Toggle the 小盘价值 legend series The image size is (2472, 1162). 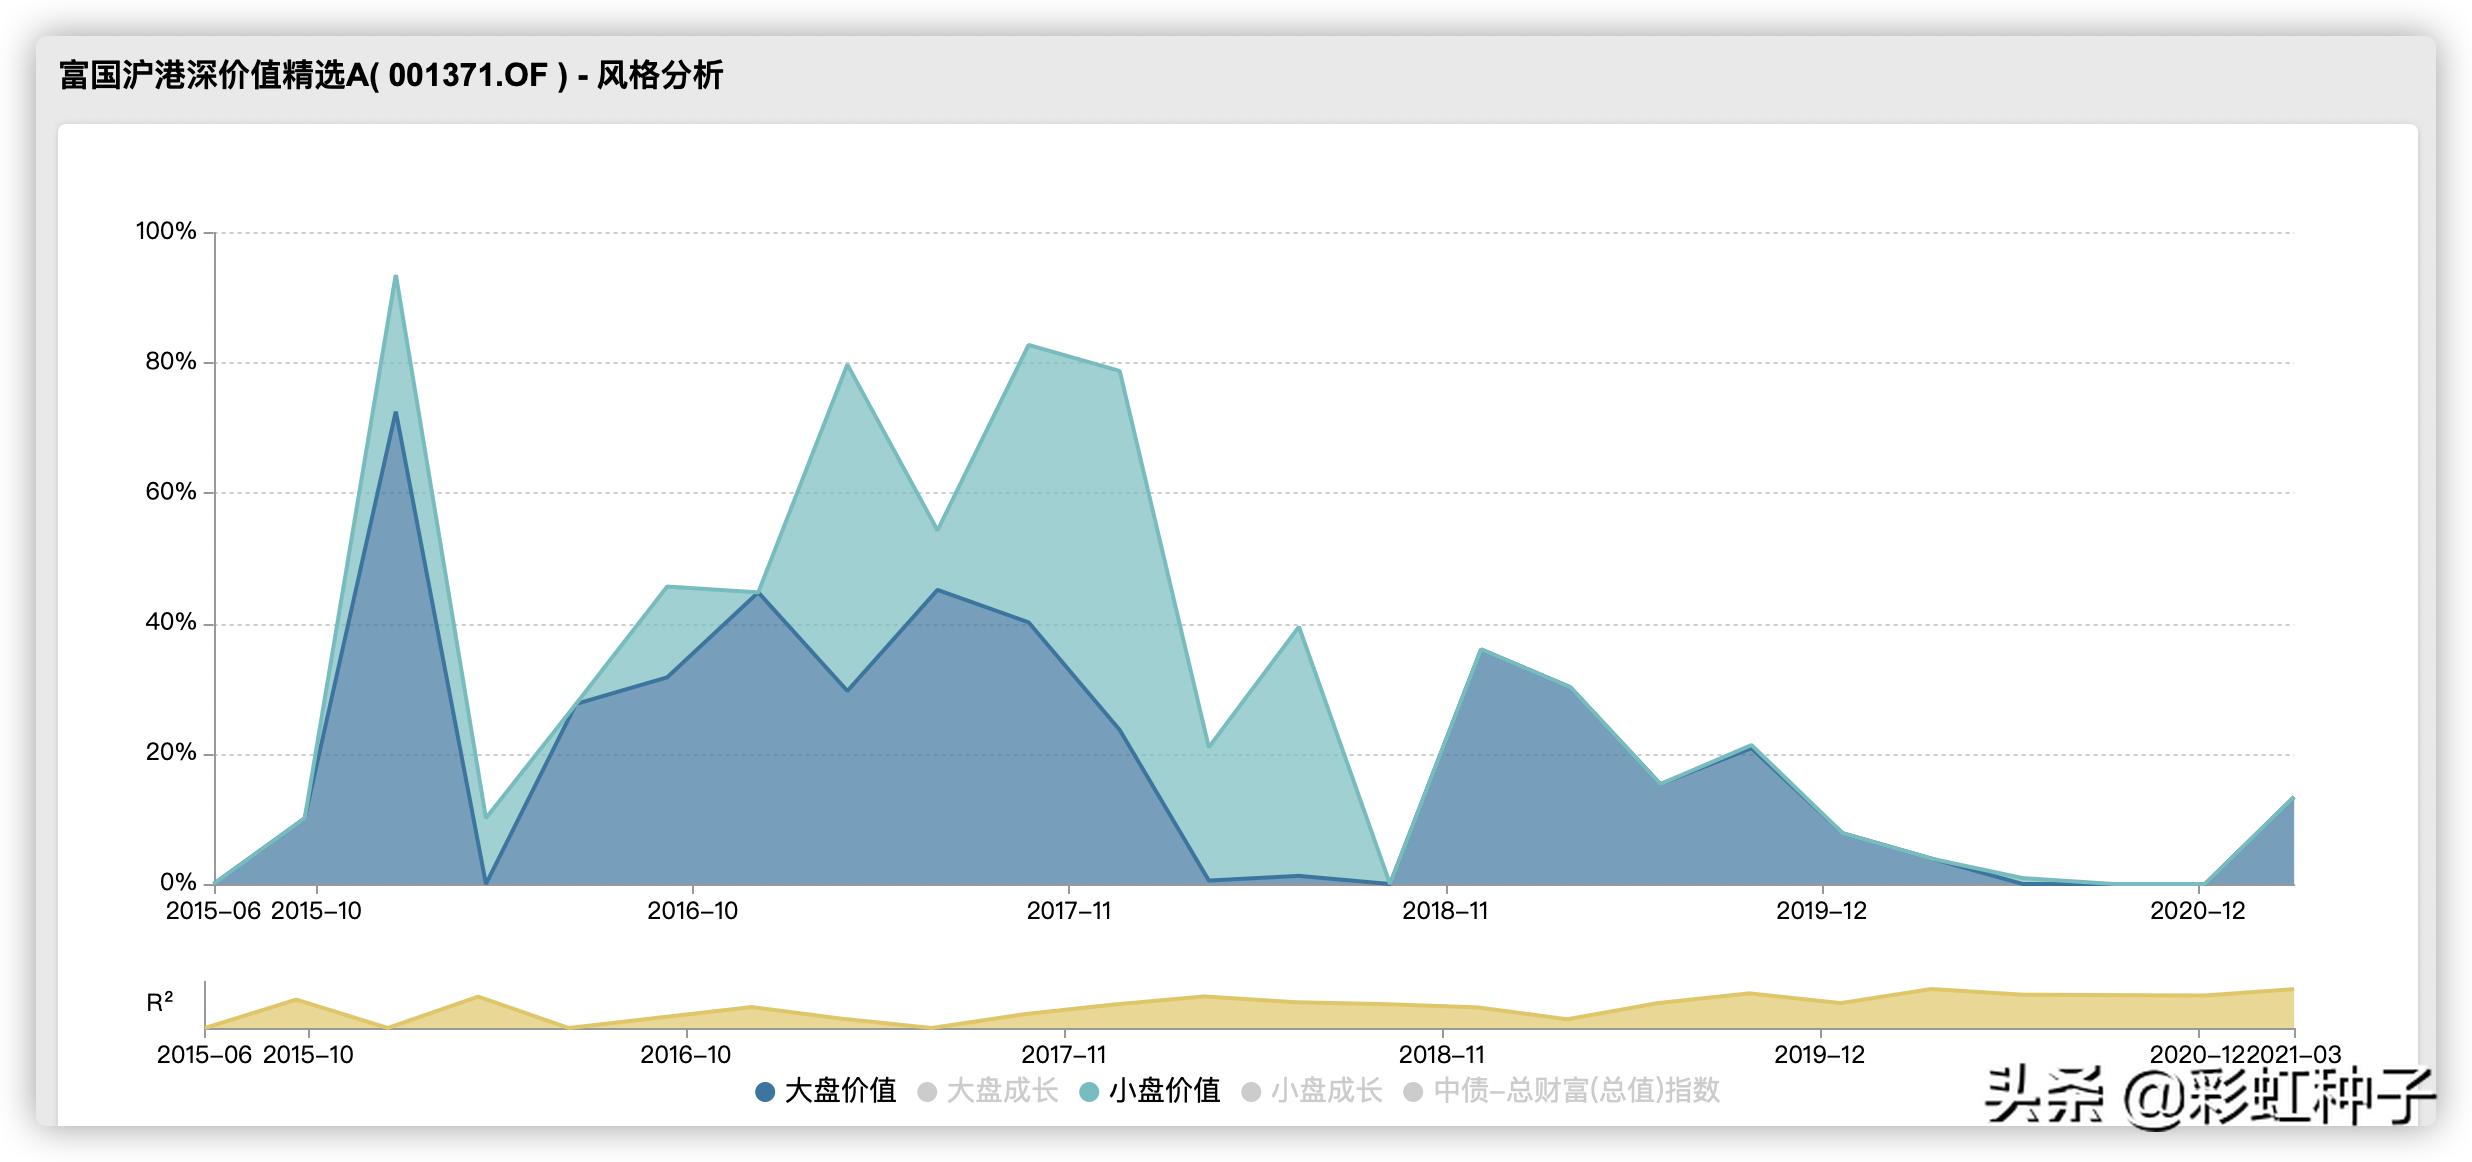(1164, 1091)
